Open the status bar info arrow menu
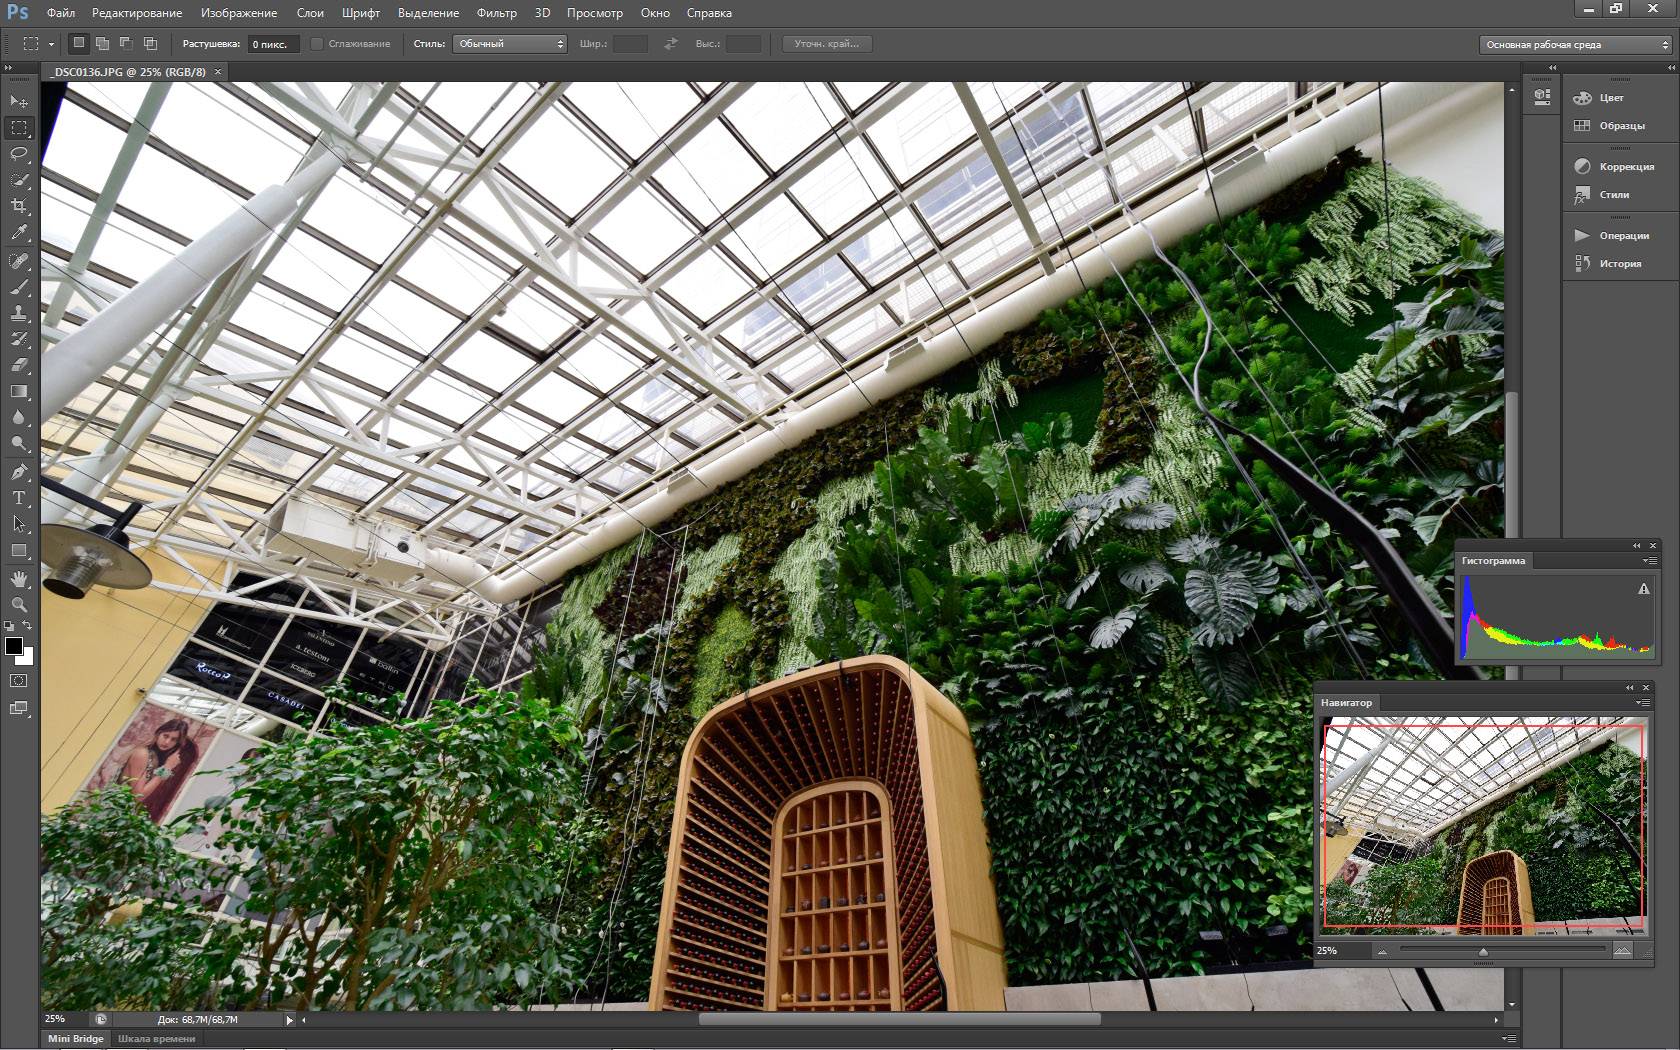The width and height of the screenshot is (1680, 1050). pos(290,1020)
